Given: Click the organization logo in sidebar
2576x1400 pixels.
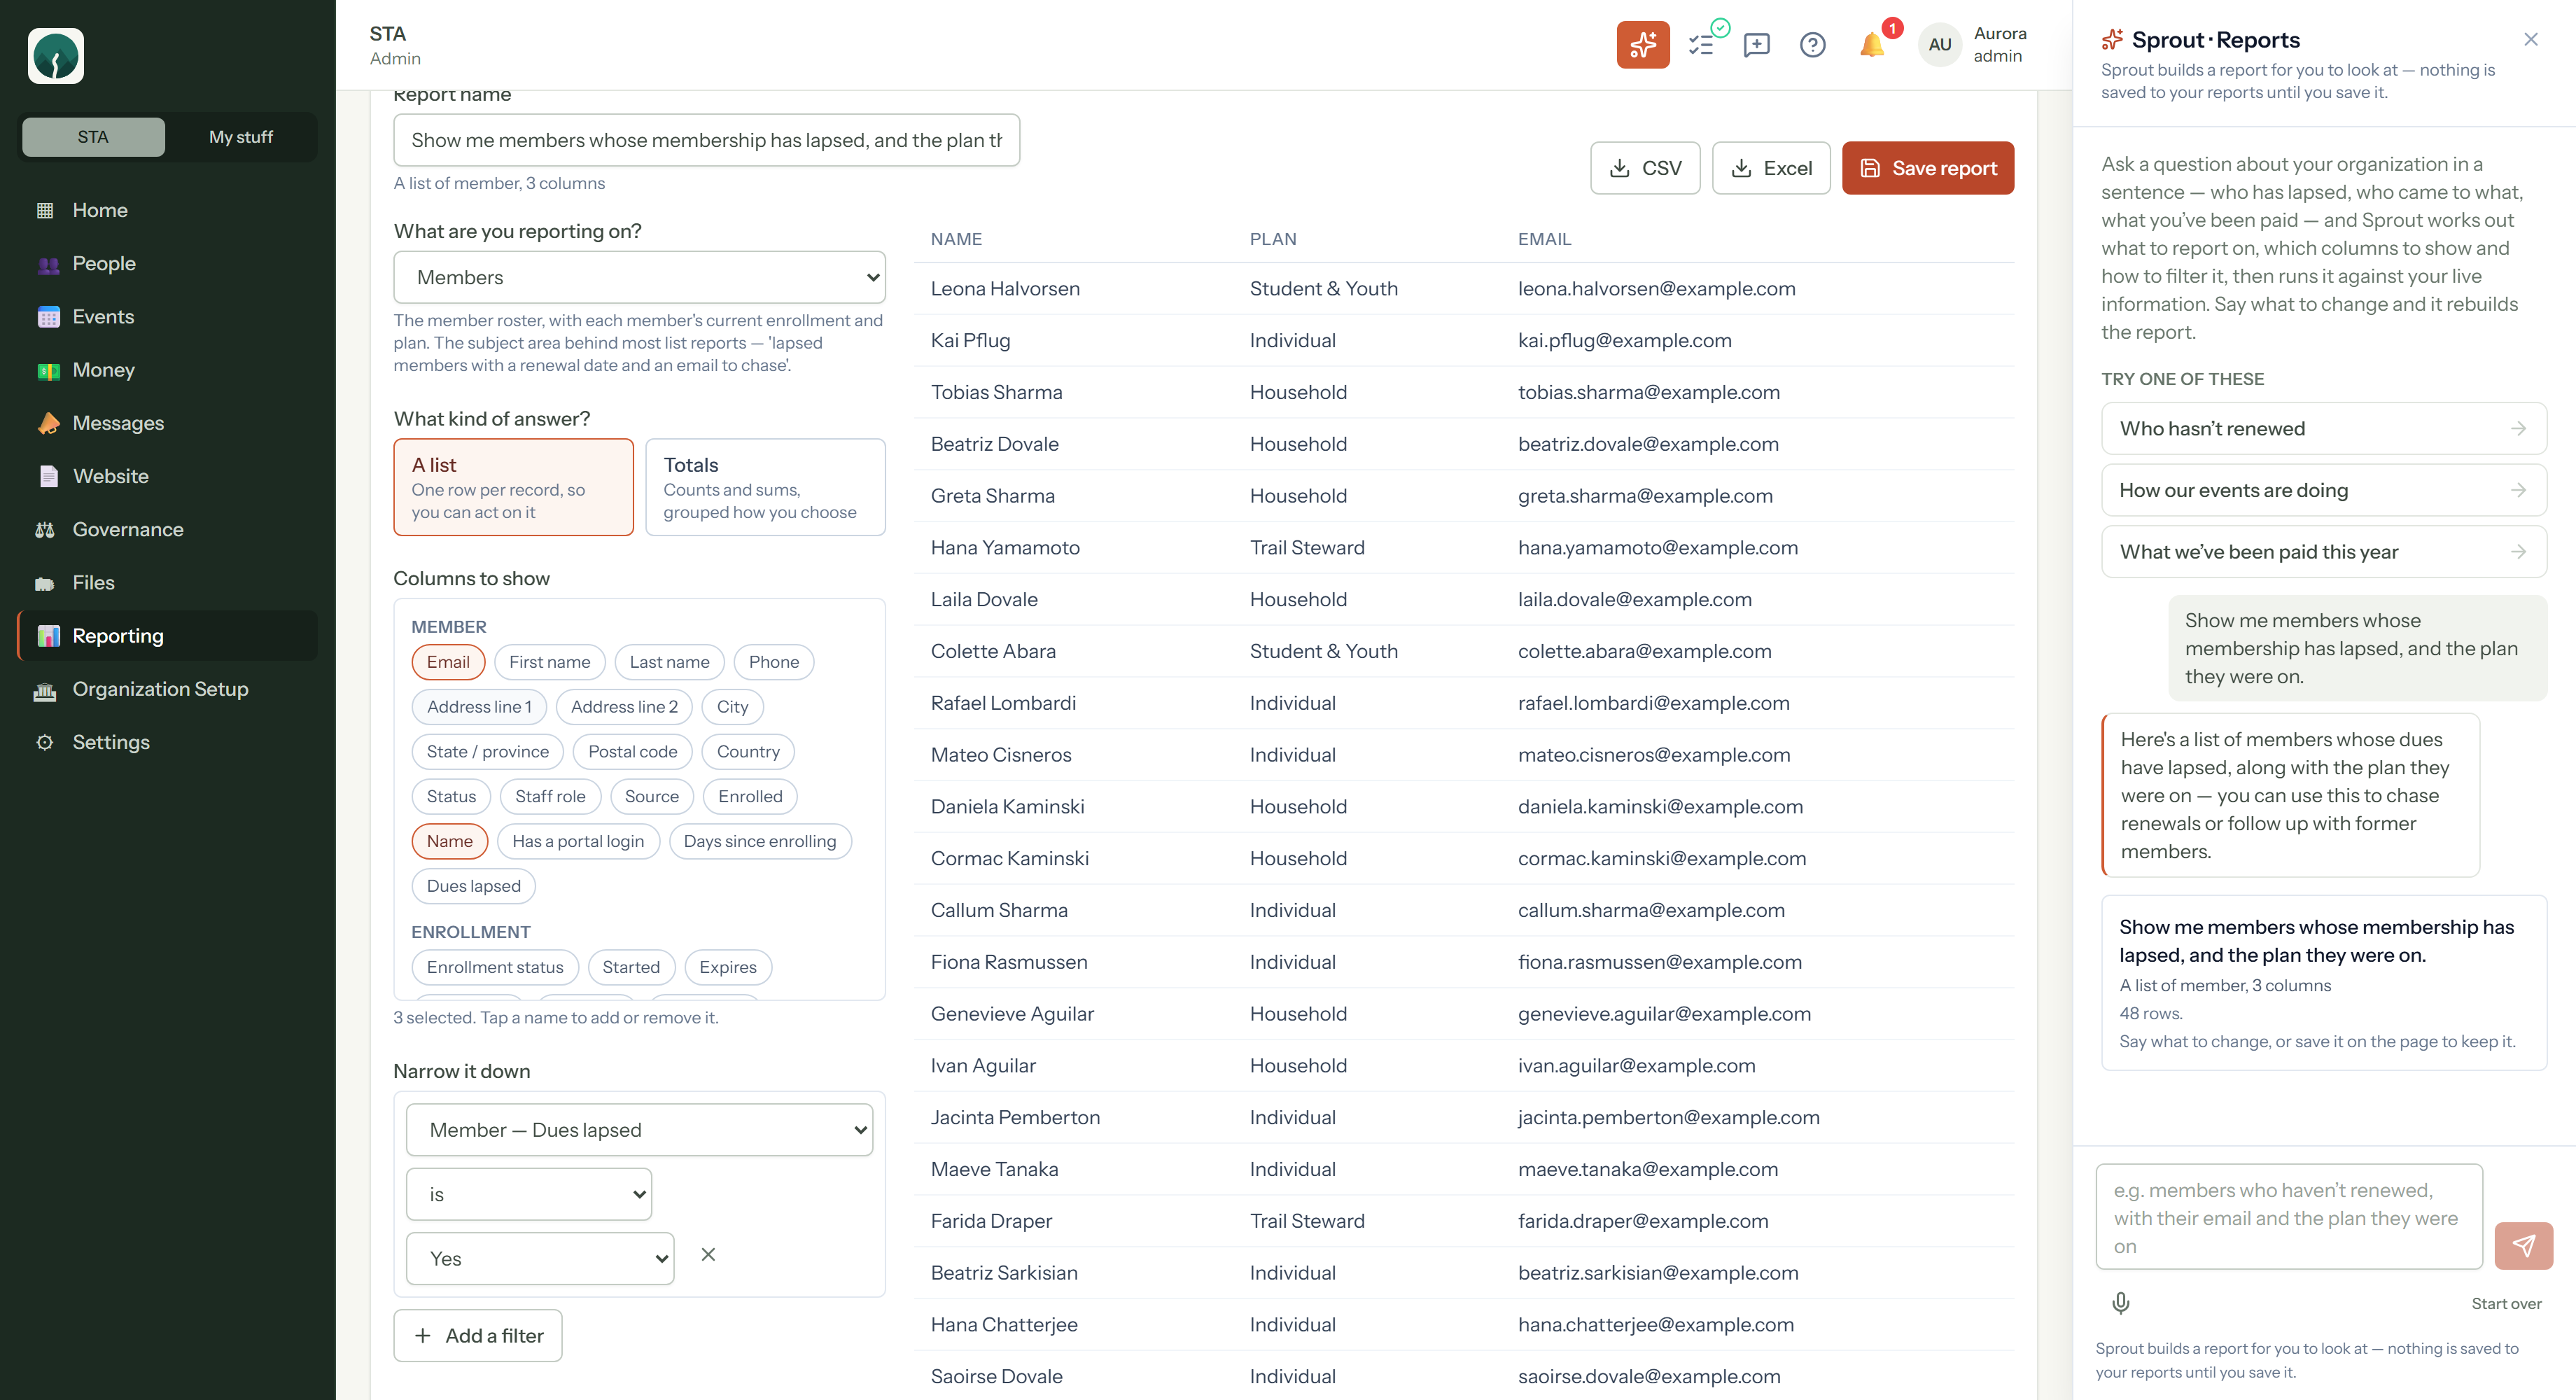Looking at the screenshot, I should (x=56, y=56).
